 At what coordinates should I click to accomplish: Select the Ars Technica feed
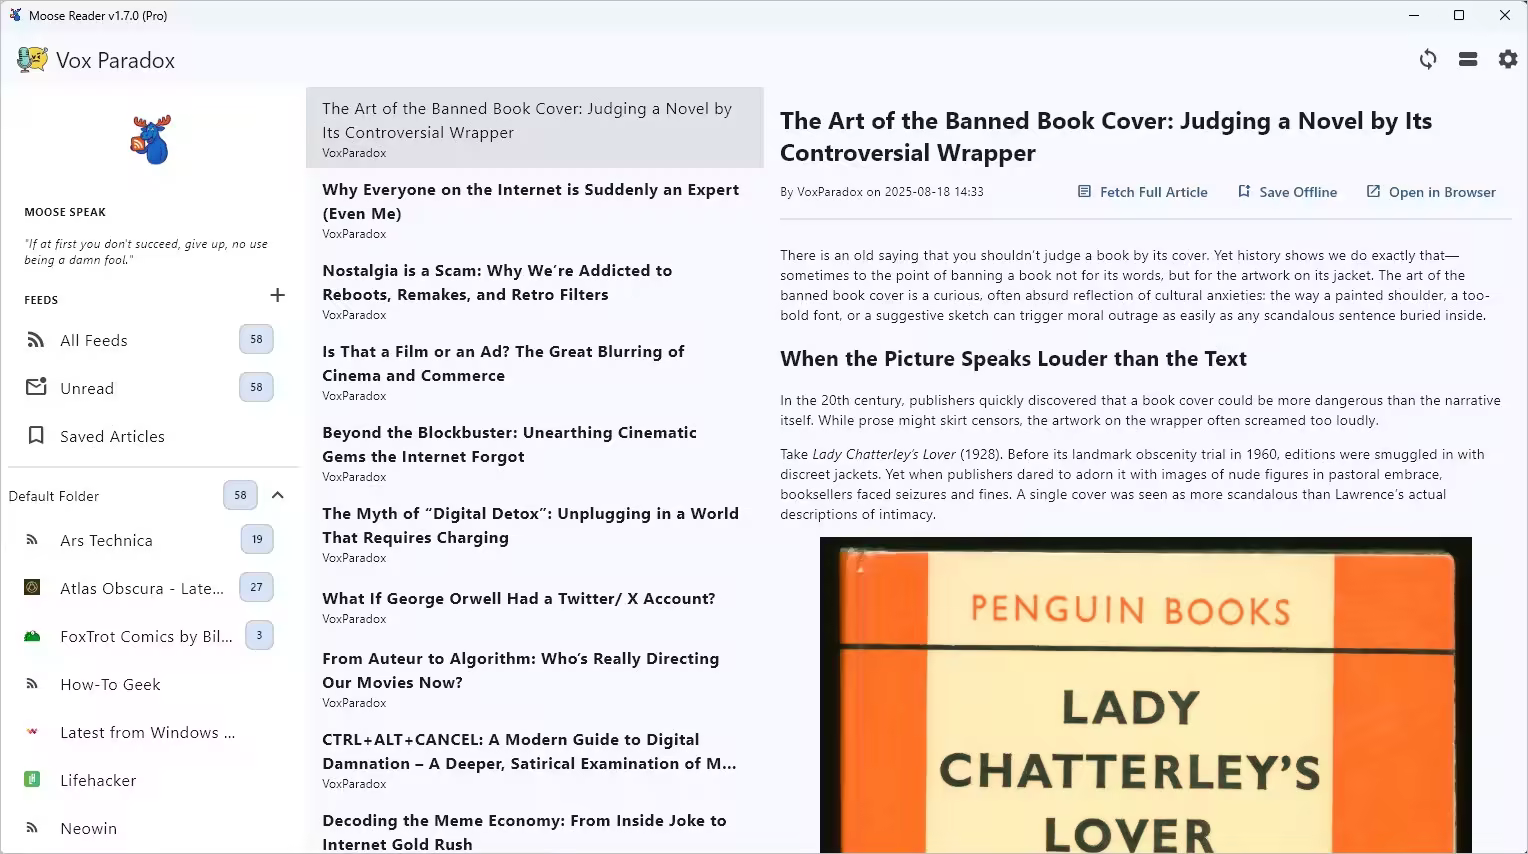click(x=154, y=540)
